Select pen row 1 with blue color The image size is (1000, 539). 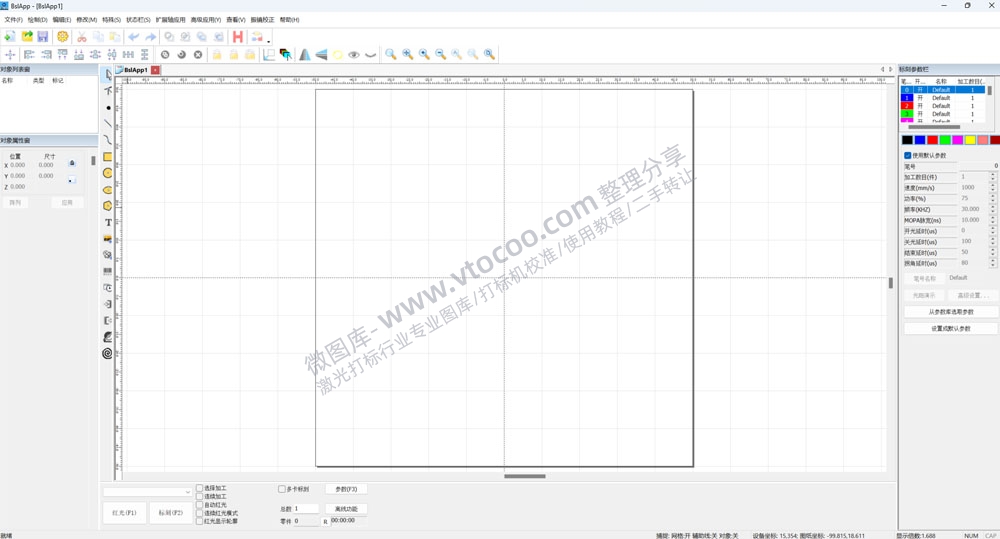point(943,98)
